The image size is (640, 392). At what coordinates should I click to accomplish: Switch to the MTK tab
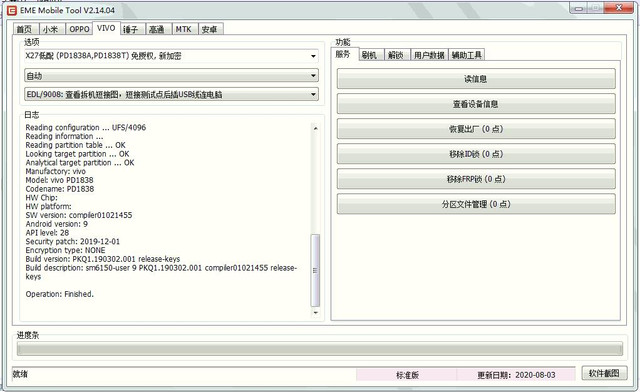(x=185, y=29)
